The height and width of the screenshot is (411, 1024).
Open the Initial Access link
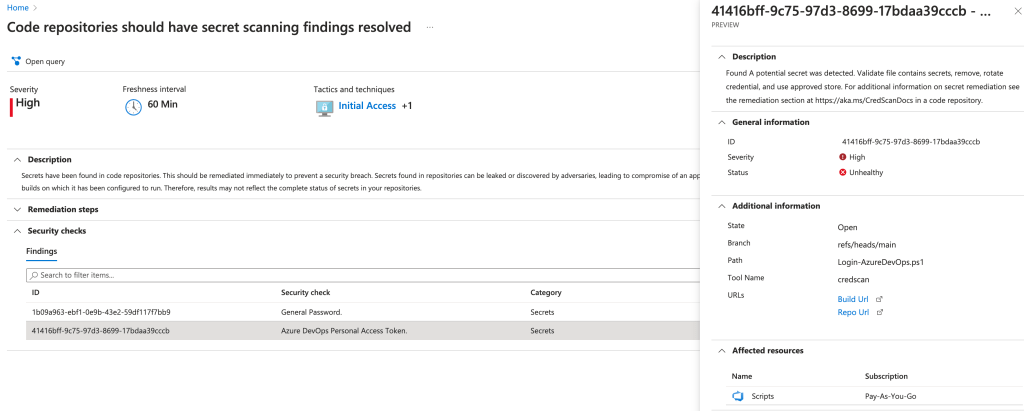click(367, 106)
